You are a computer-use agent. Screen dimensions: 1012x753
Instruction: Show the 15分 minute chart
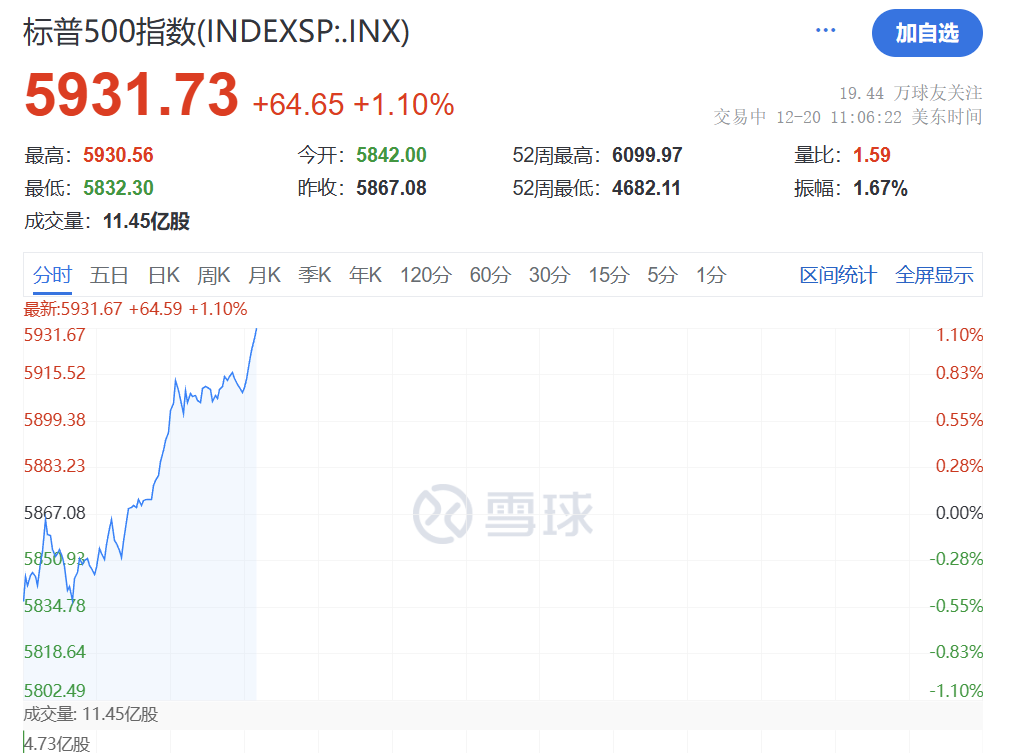click(609, 276)
